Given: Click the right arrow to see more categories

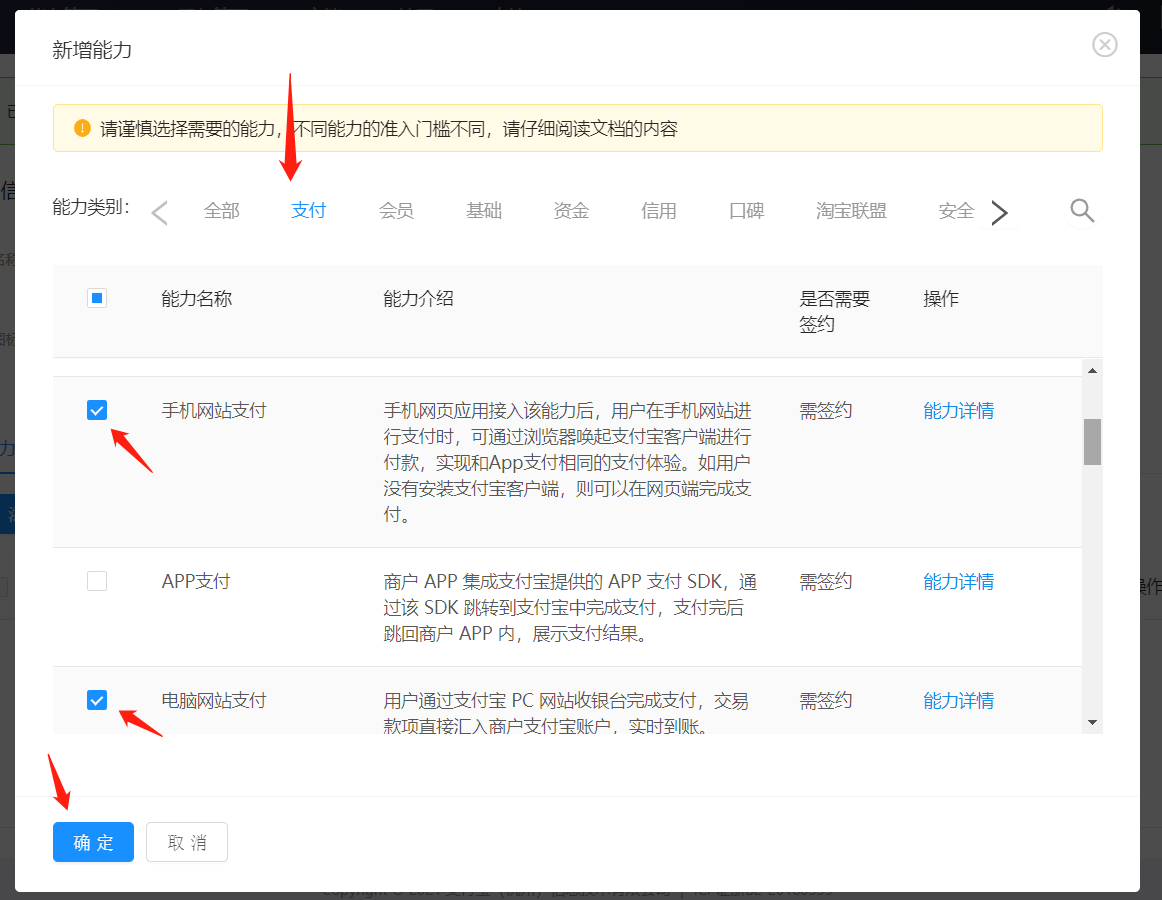Looking at the screenshot, I should (1000, 212).
